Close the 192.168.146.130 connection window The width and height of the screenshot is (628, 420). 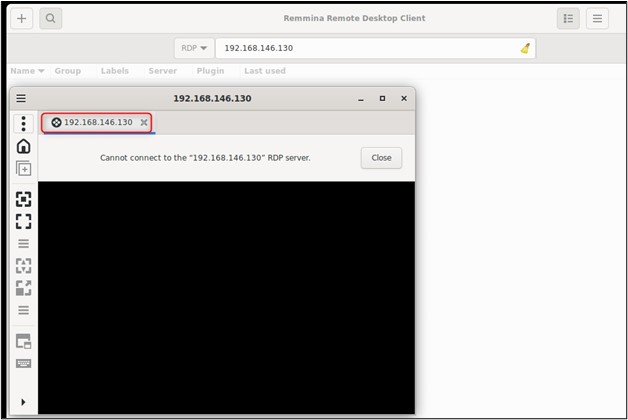(404, 98)
